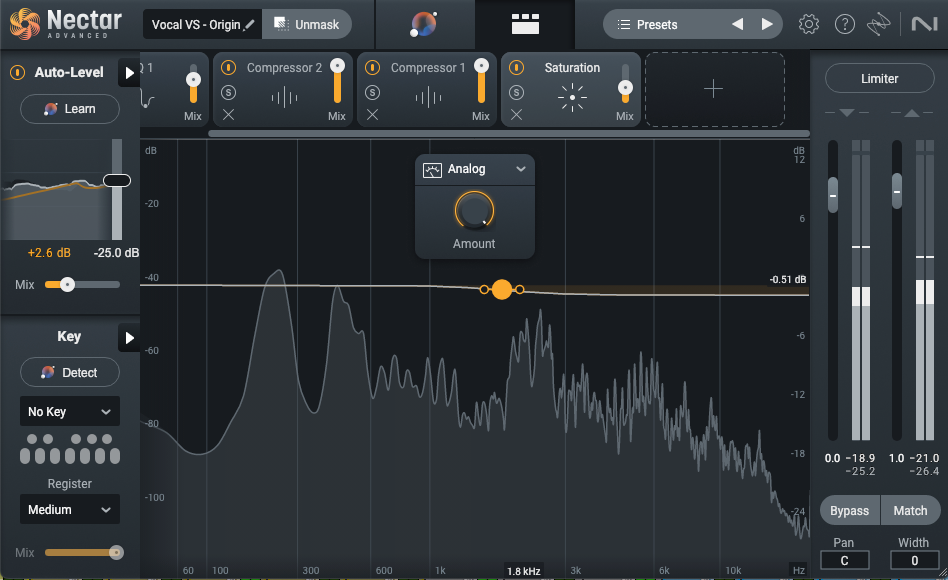Open the Analog saturation type dropdown
The height and width of the screenshot is (580, 948).
(475, 169)
